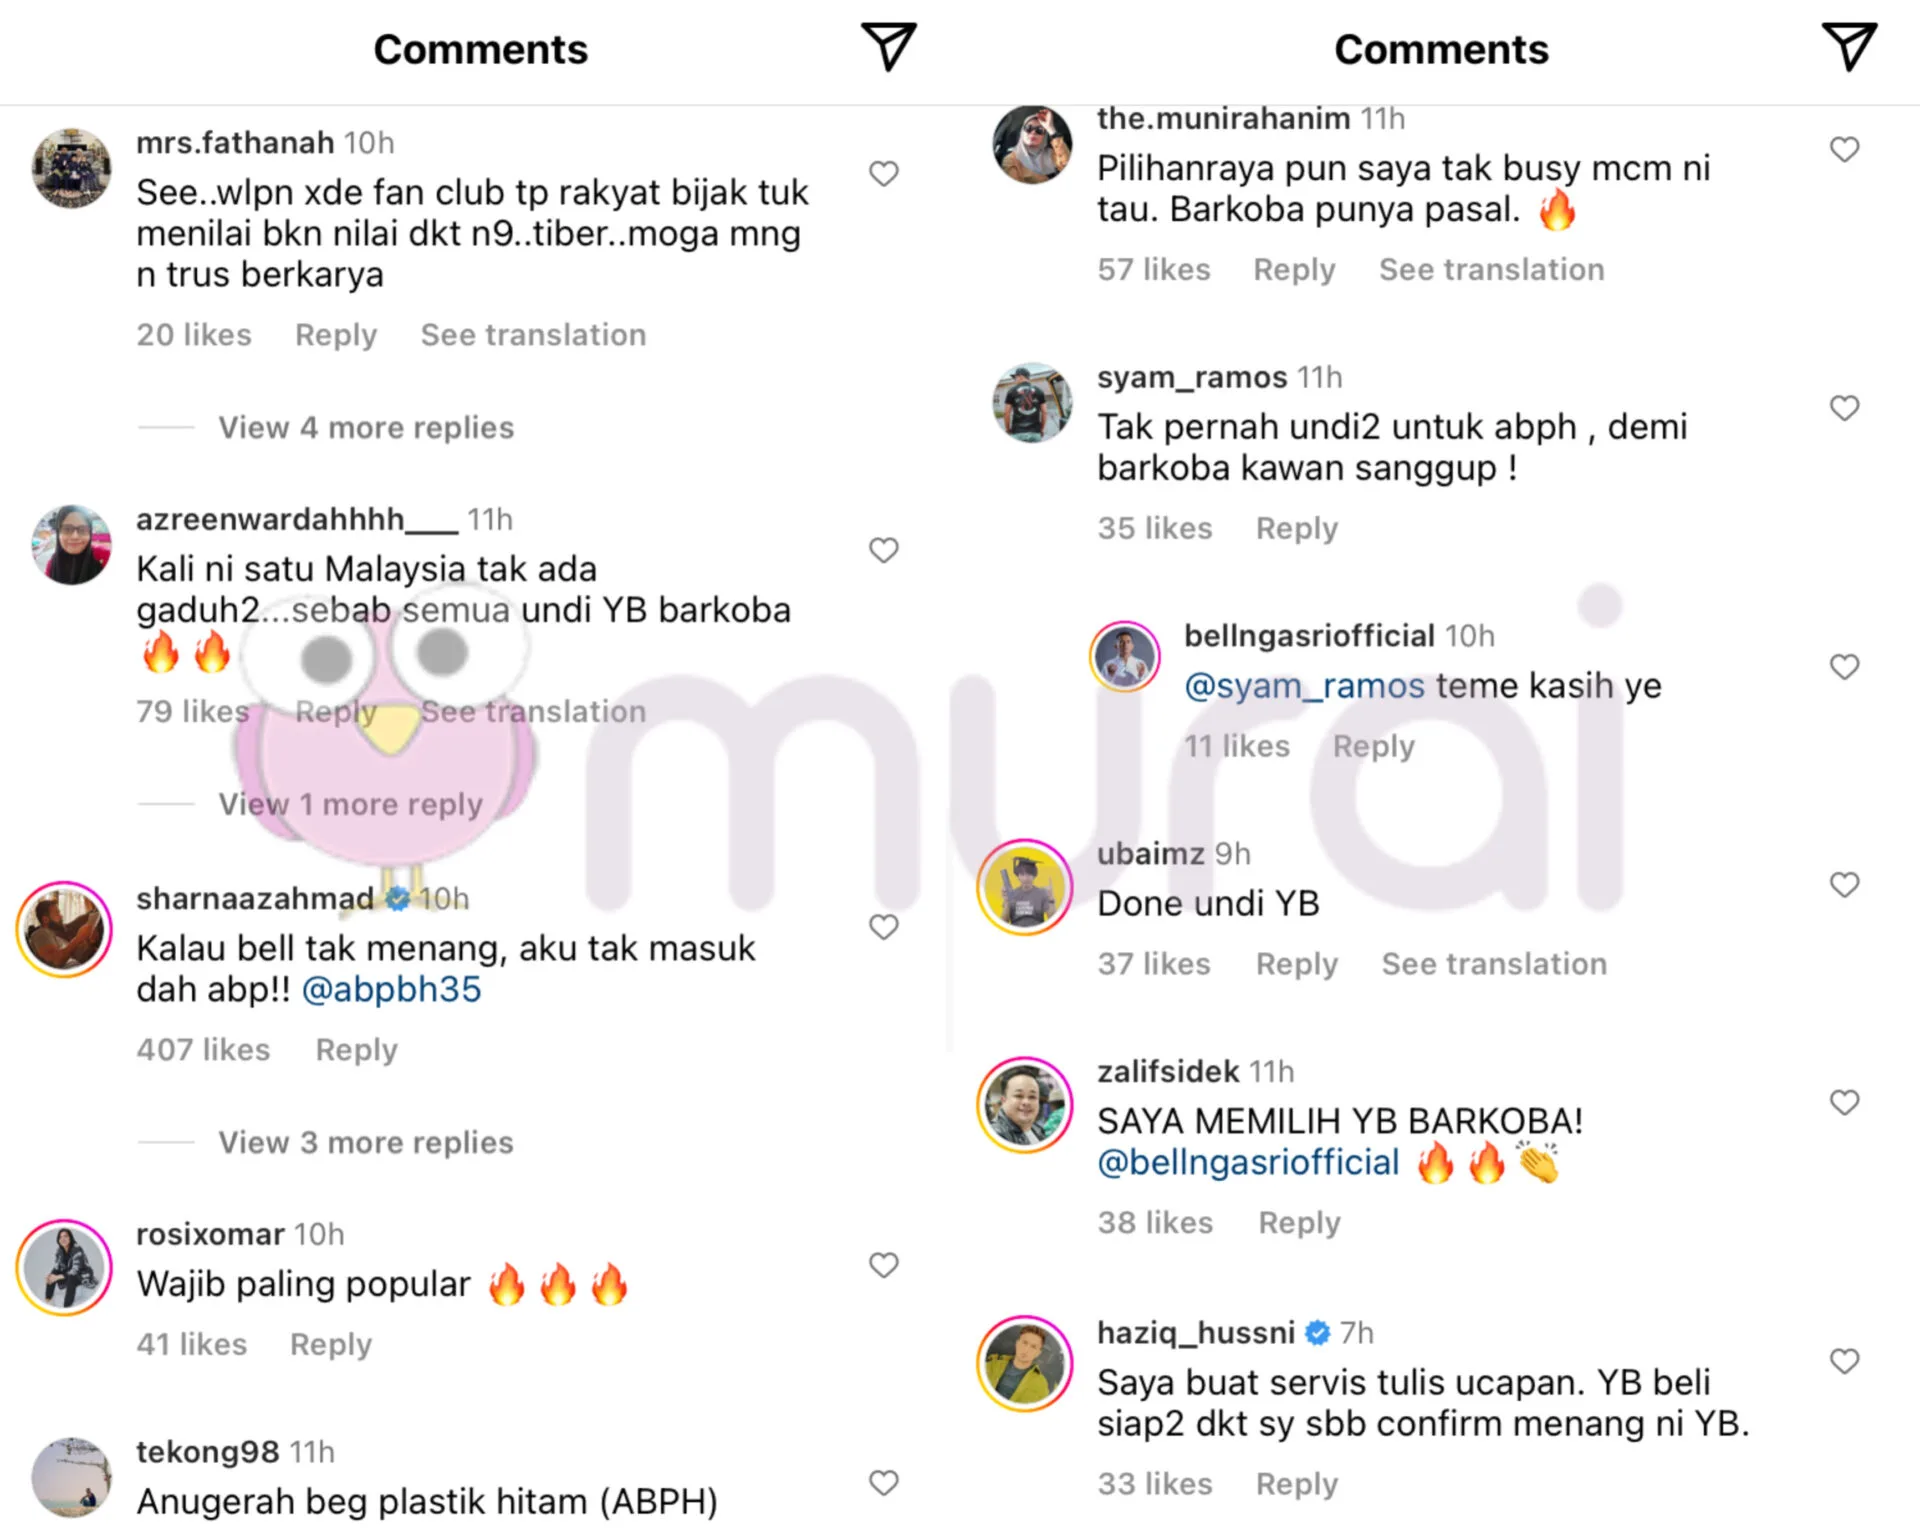
Task: Tap the heart beside ubaimz's comment
Action: point(1845,885)
